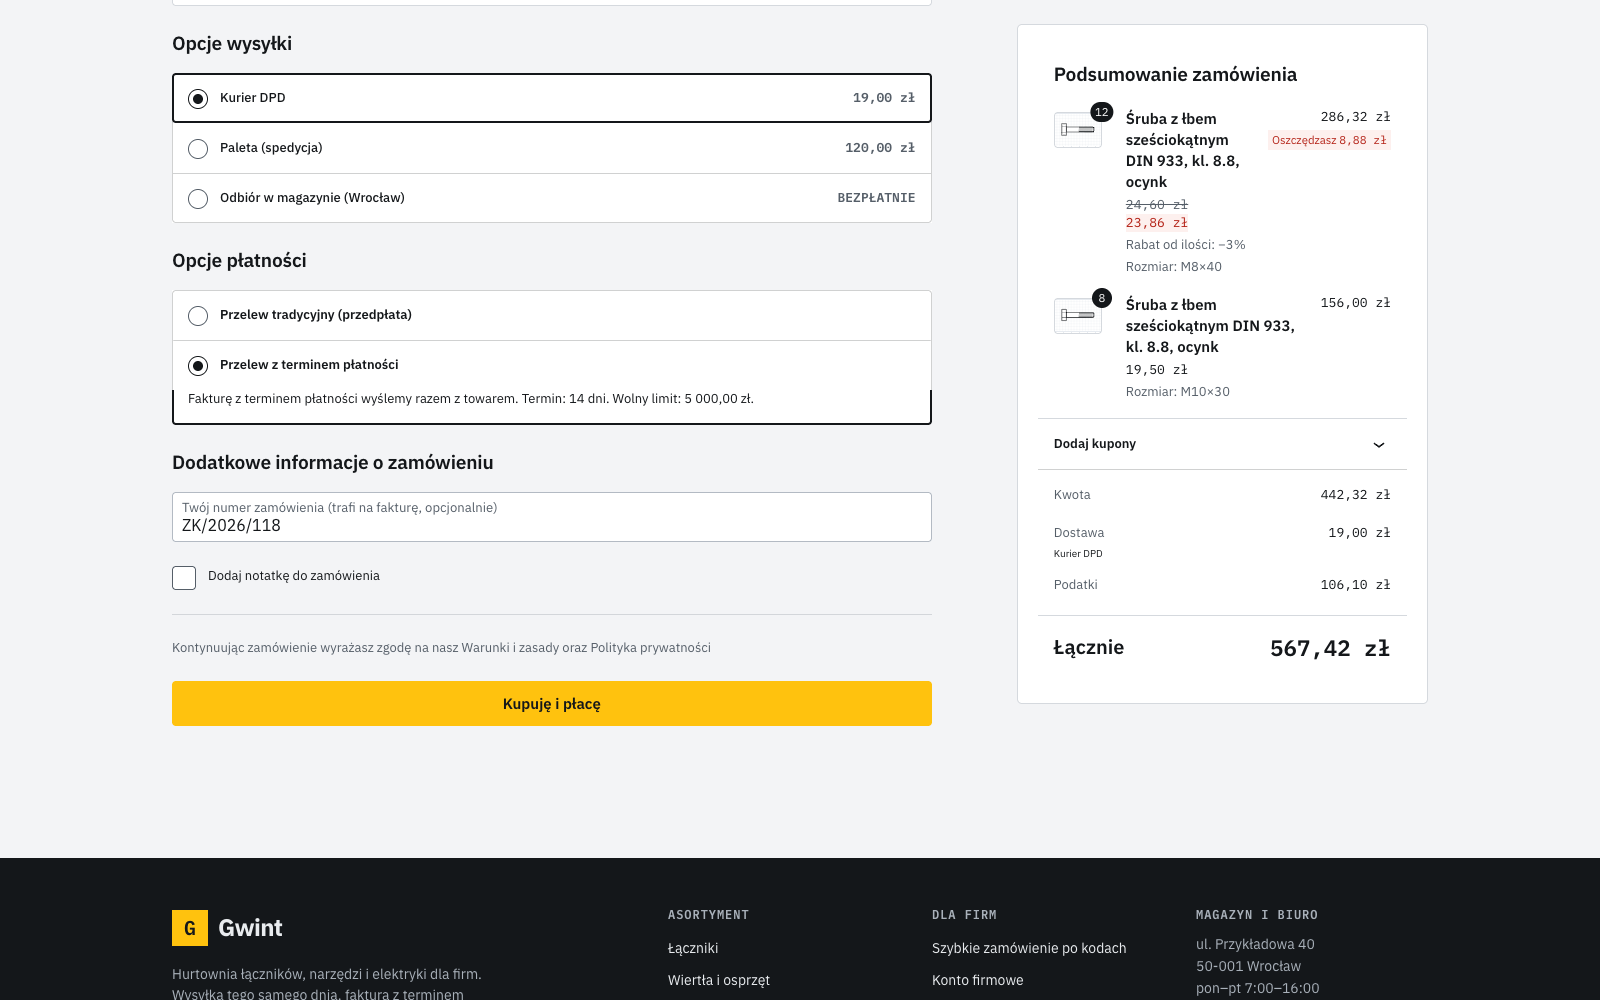Click the Kupuję i płacę button
The width and height of the screenshot is (1600, 1000).
point(552,703)
